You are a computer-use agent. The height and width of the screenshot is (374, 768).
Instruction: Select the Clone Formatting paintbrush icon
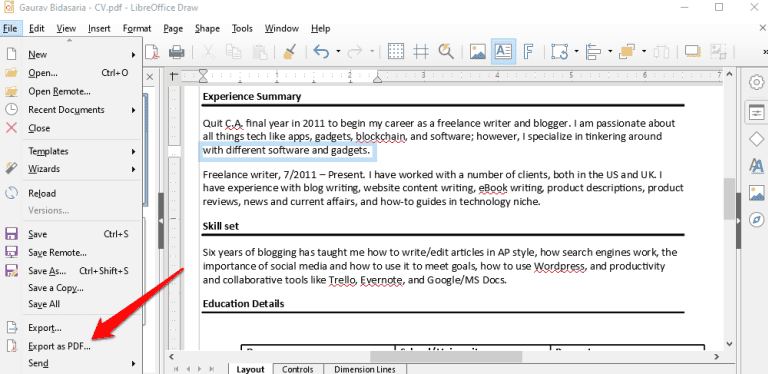288,51
